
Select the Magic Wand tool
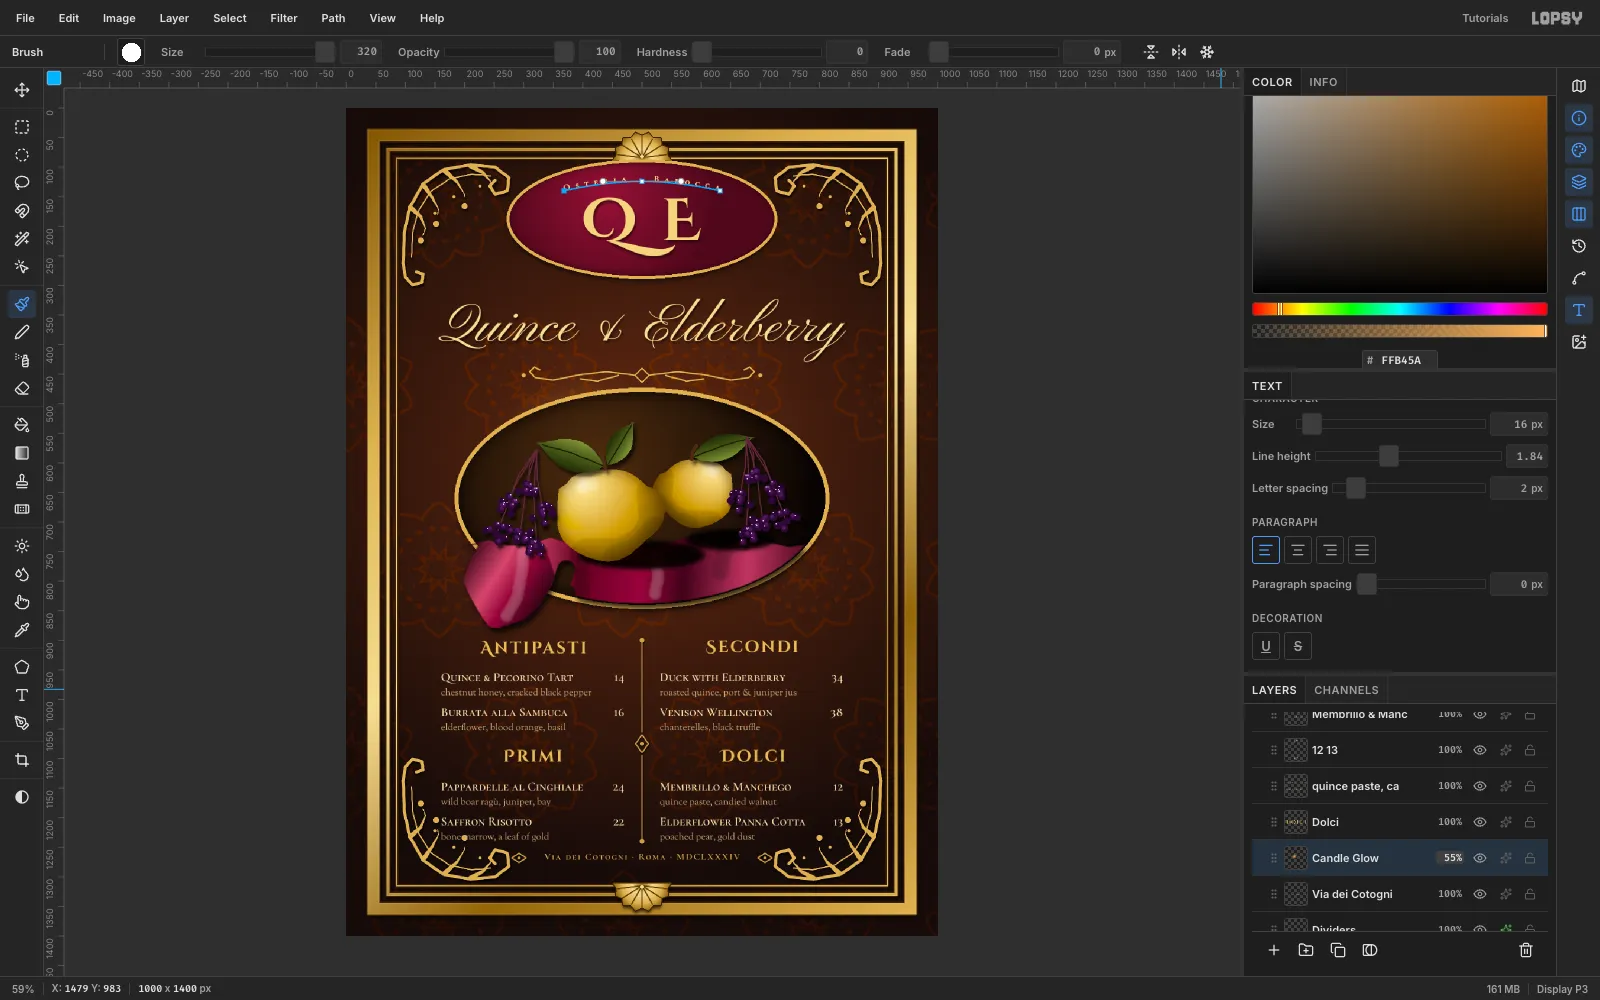(x=22, y=239)
